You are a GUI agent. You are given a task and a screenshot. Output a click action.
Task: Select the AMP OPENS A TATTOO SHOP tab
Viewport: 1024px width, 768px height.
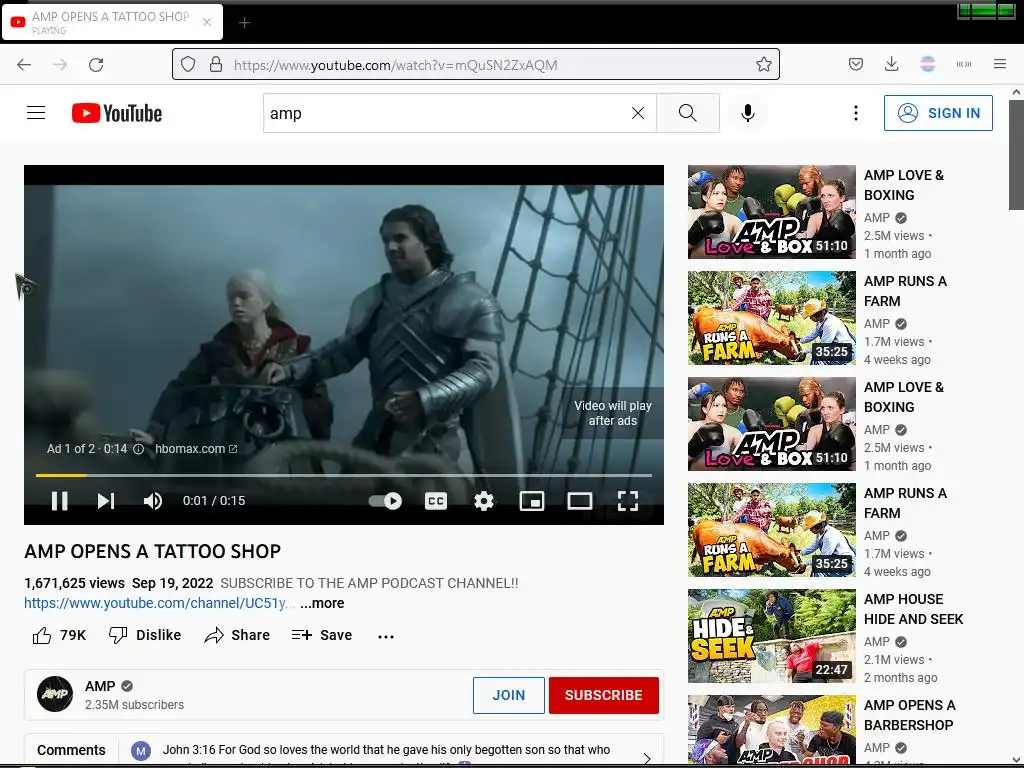coord(112,22)
